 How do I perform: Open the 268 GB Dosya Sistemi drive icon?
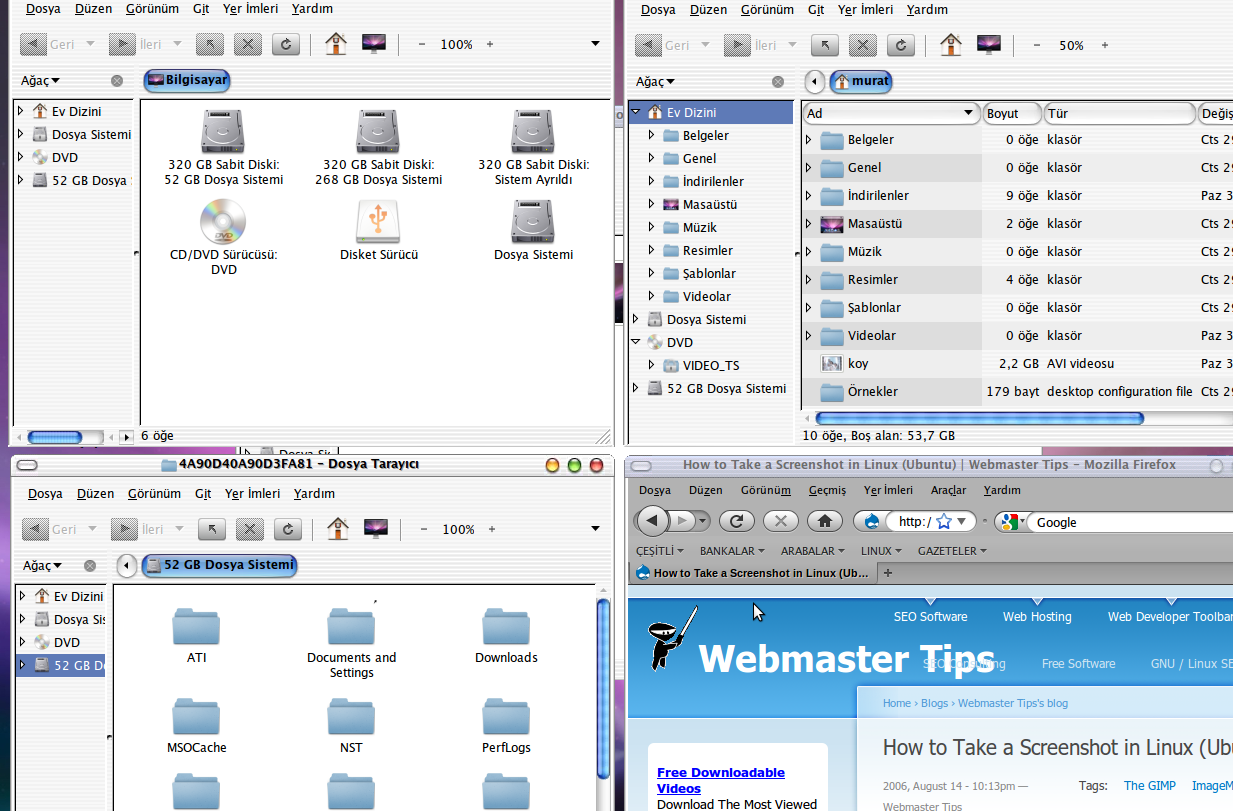click(x=377, y=132)
